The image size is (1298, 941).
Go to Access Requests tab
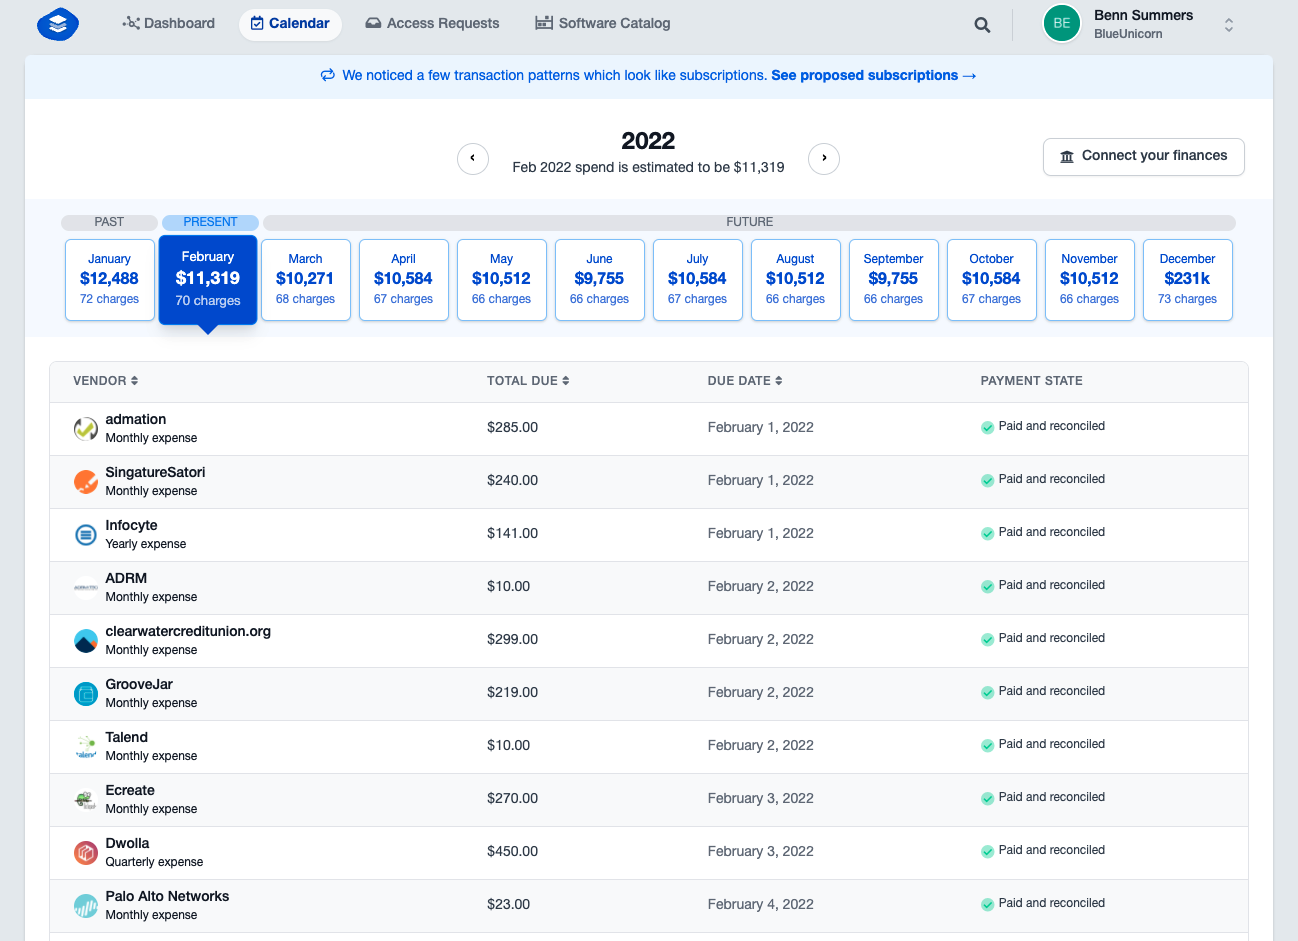point(432,23)
